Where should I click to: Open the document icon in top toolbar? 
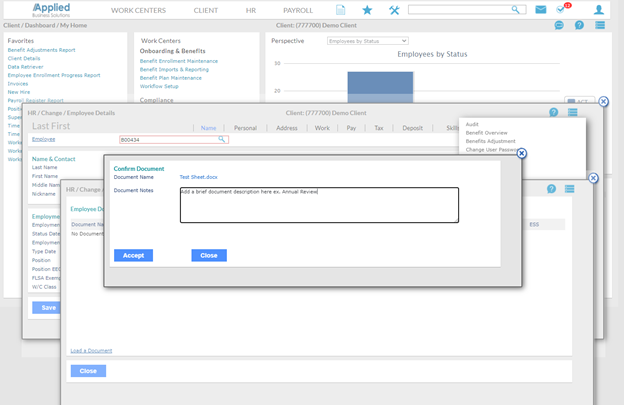click(x=341, y=10)
